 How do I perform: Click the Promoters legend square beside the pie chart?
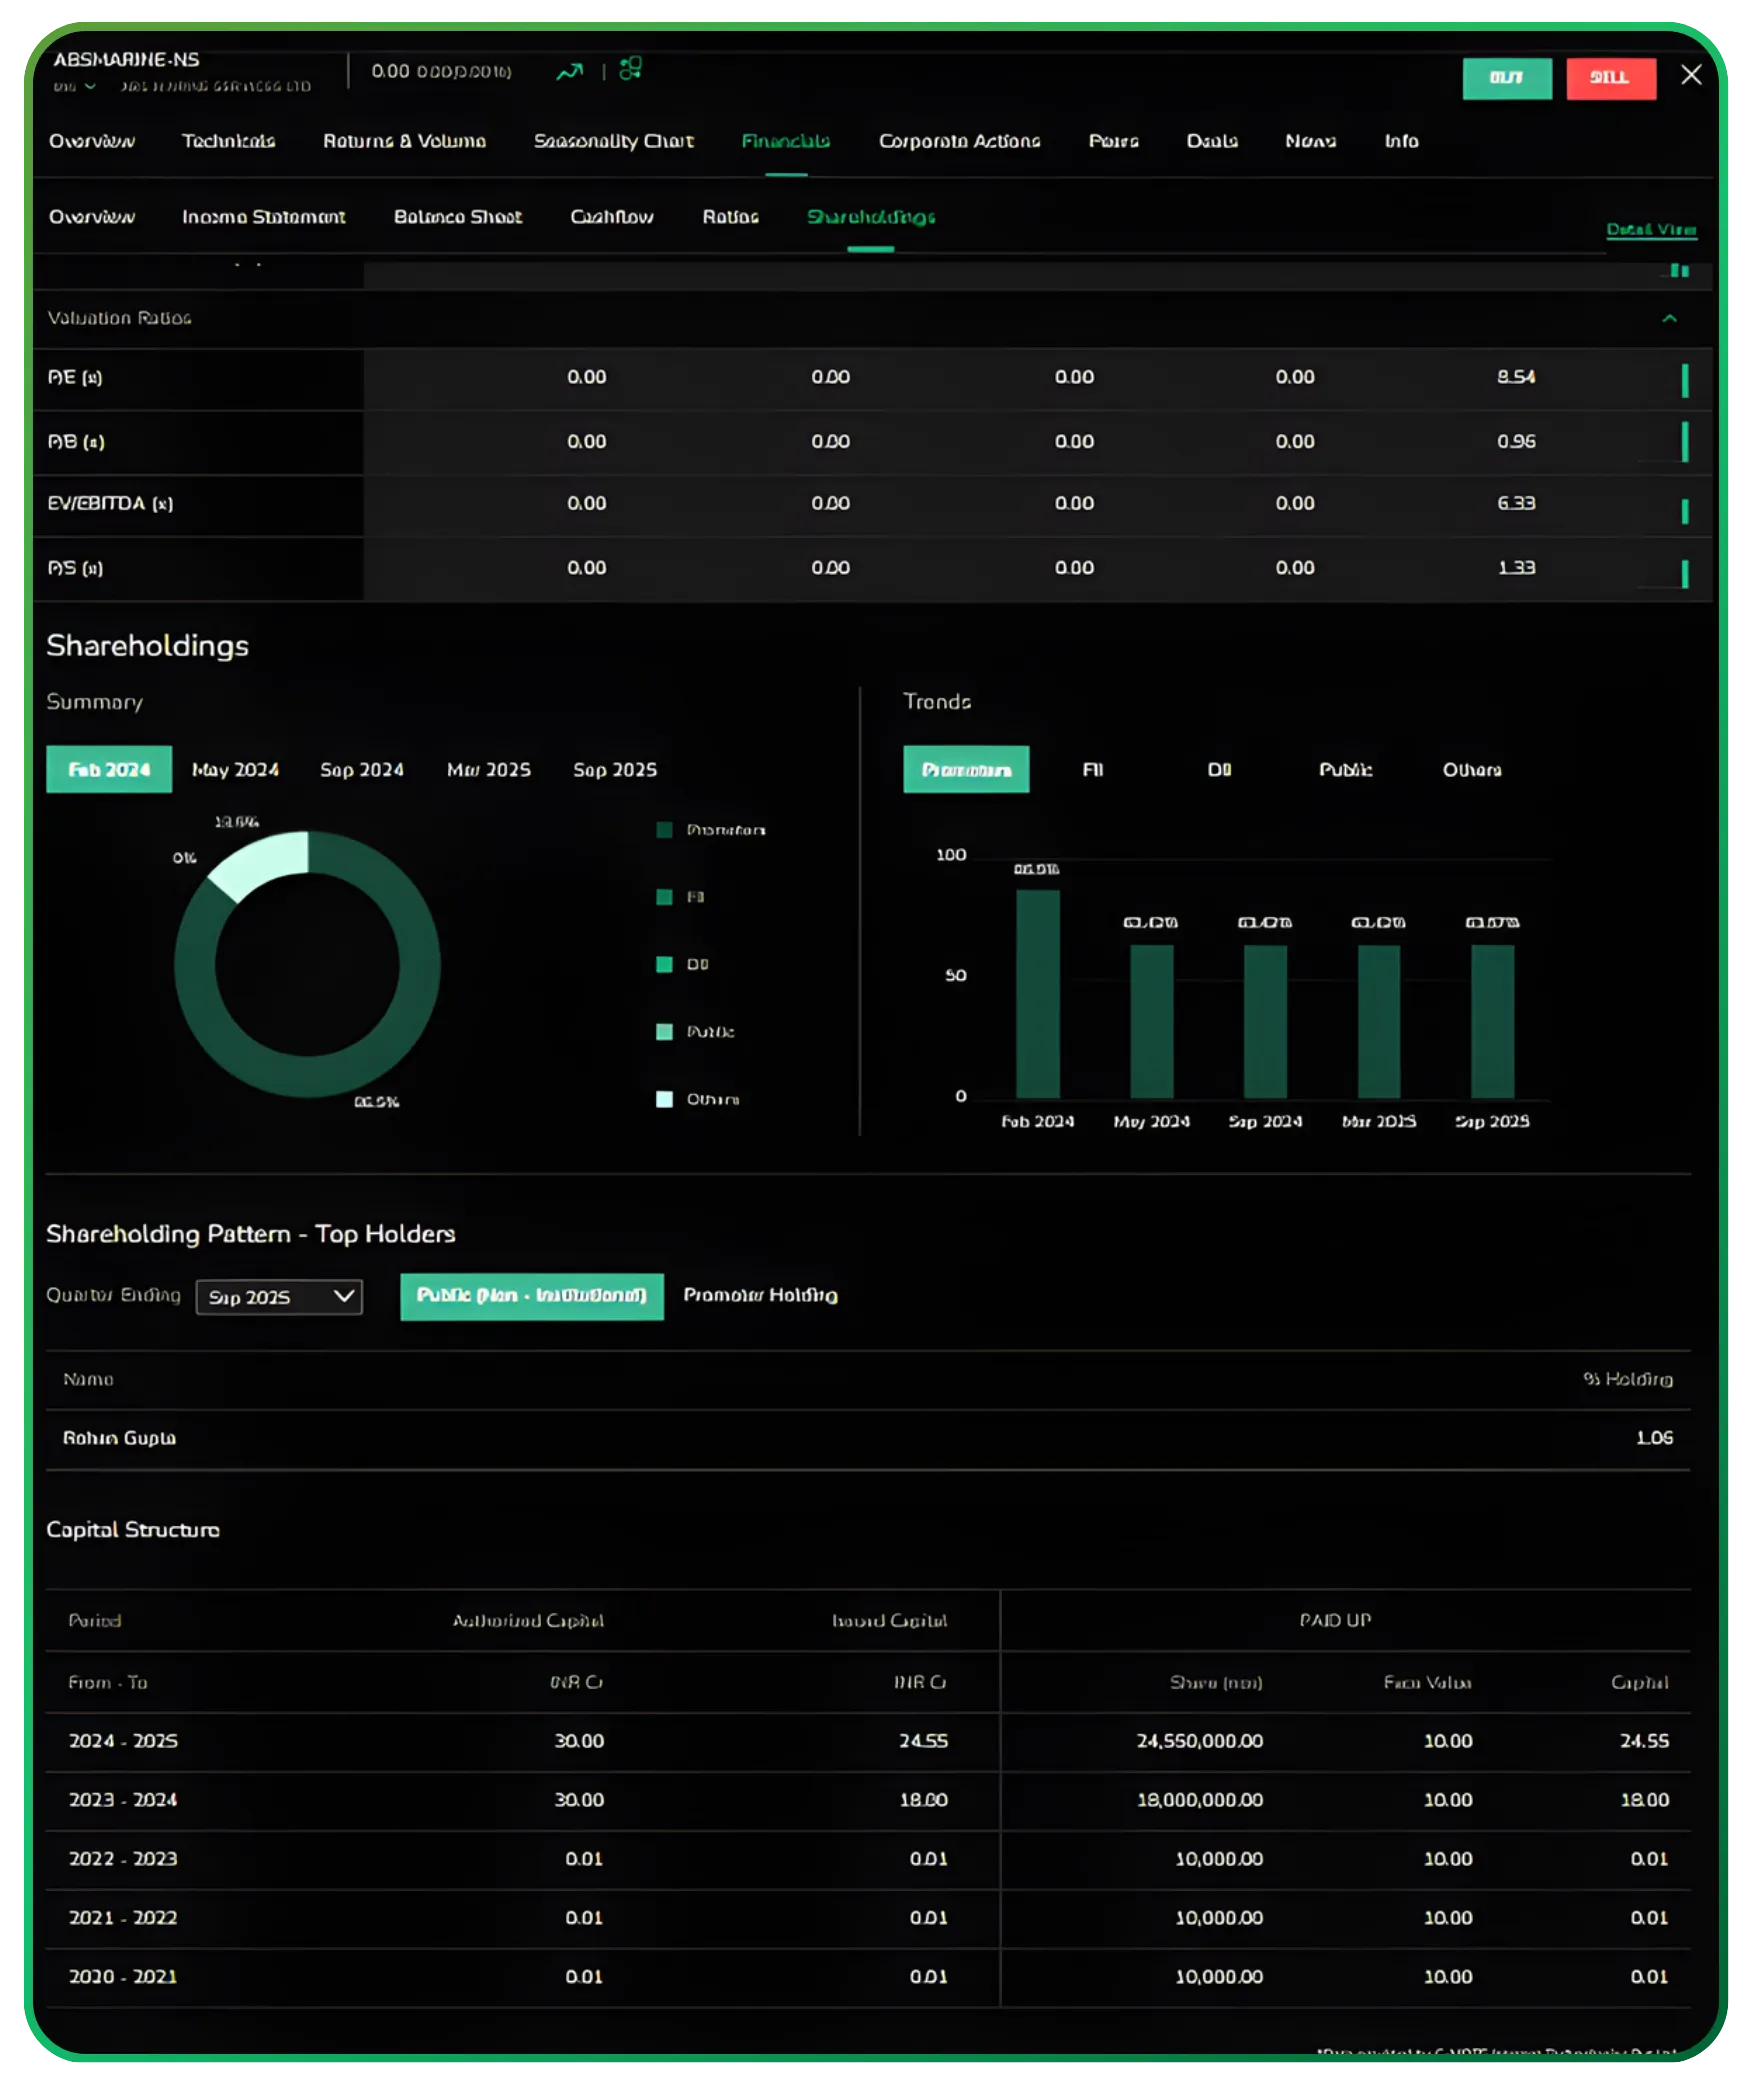(x=663, y=829)
